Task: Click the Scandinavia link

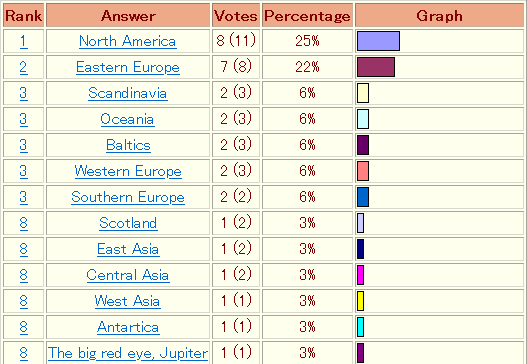Action: pos(128,93)
